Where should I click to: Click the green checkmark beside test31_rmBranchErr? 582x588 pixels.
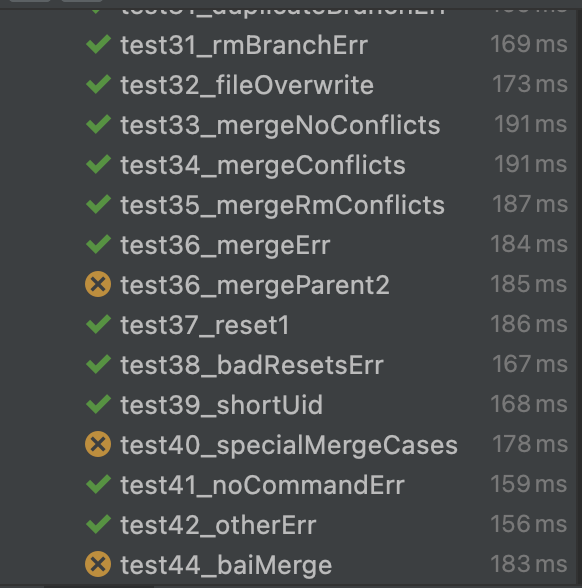98,44
